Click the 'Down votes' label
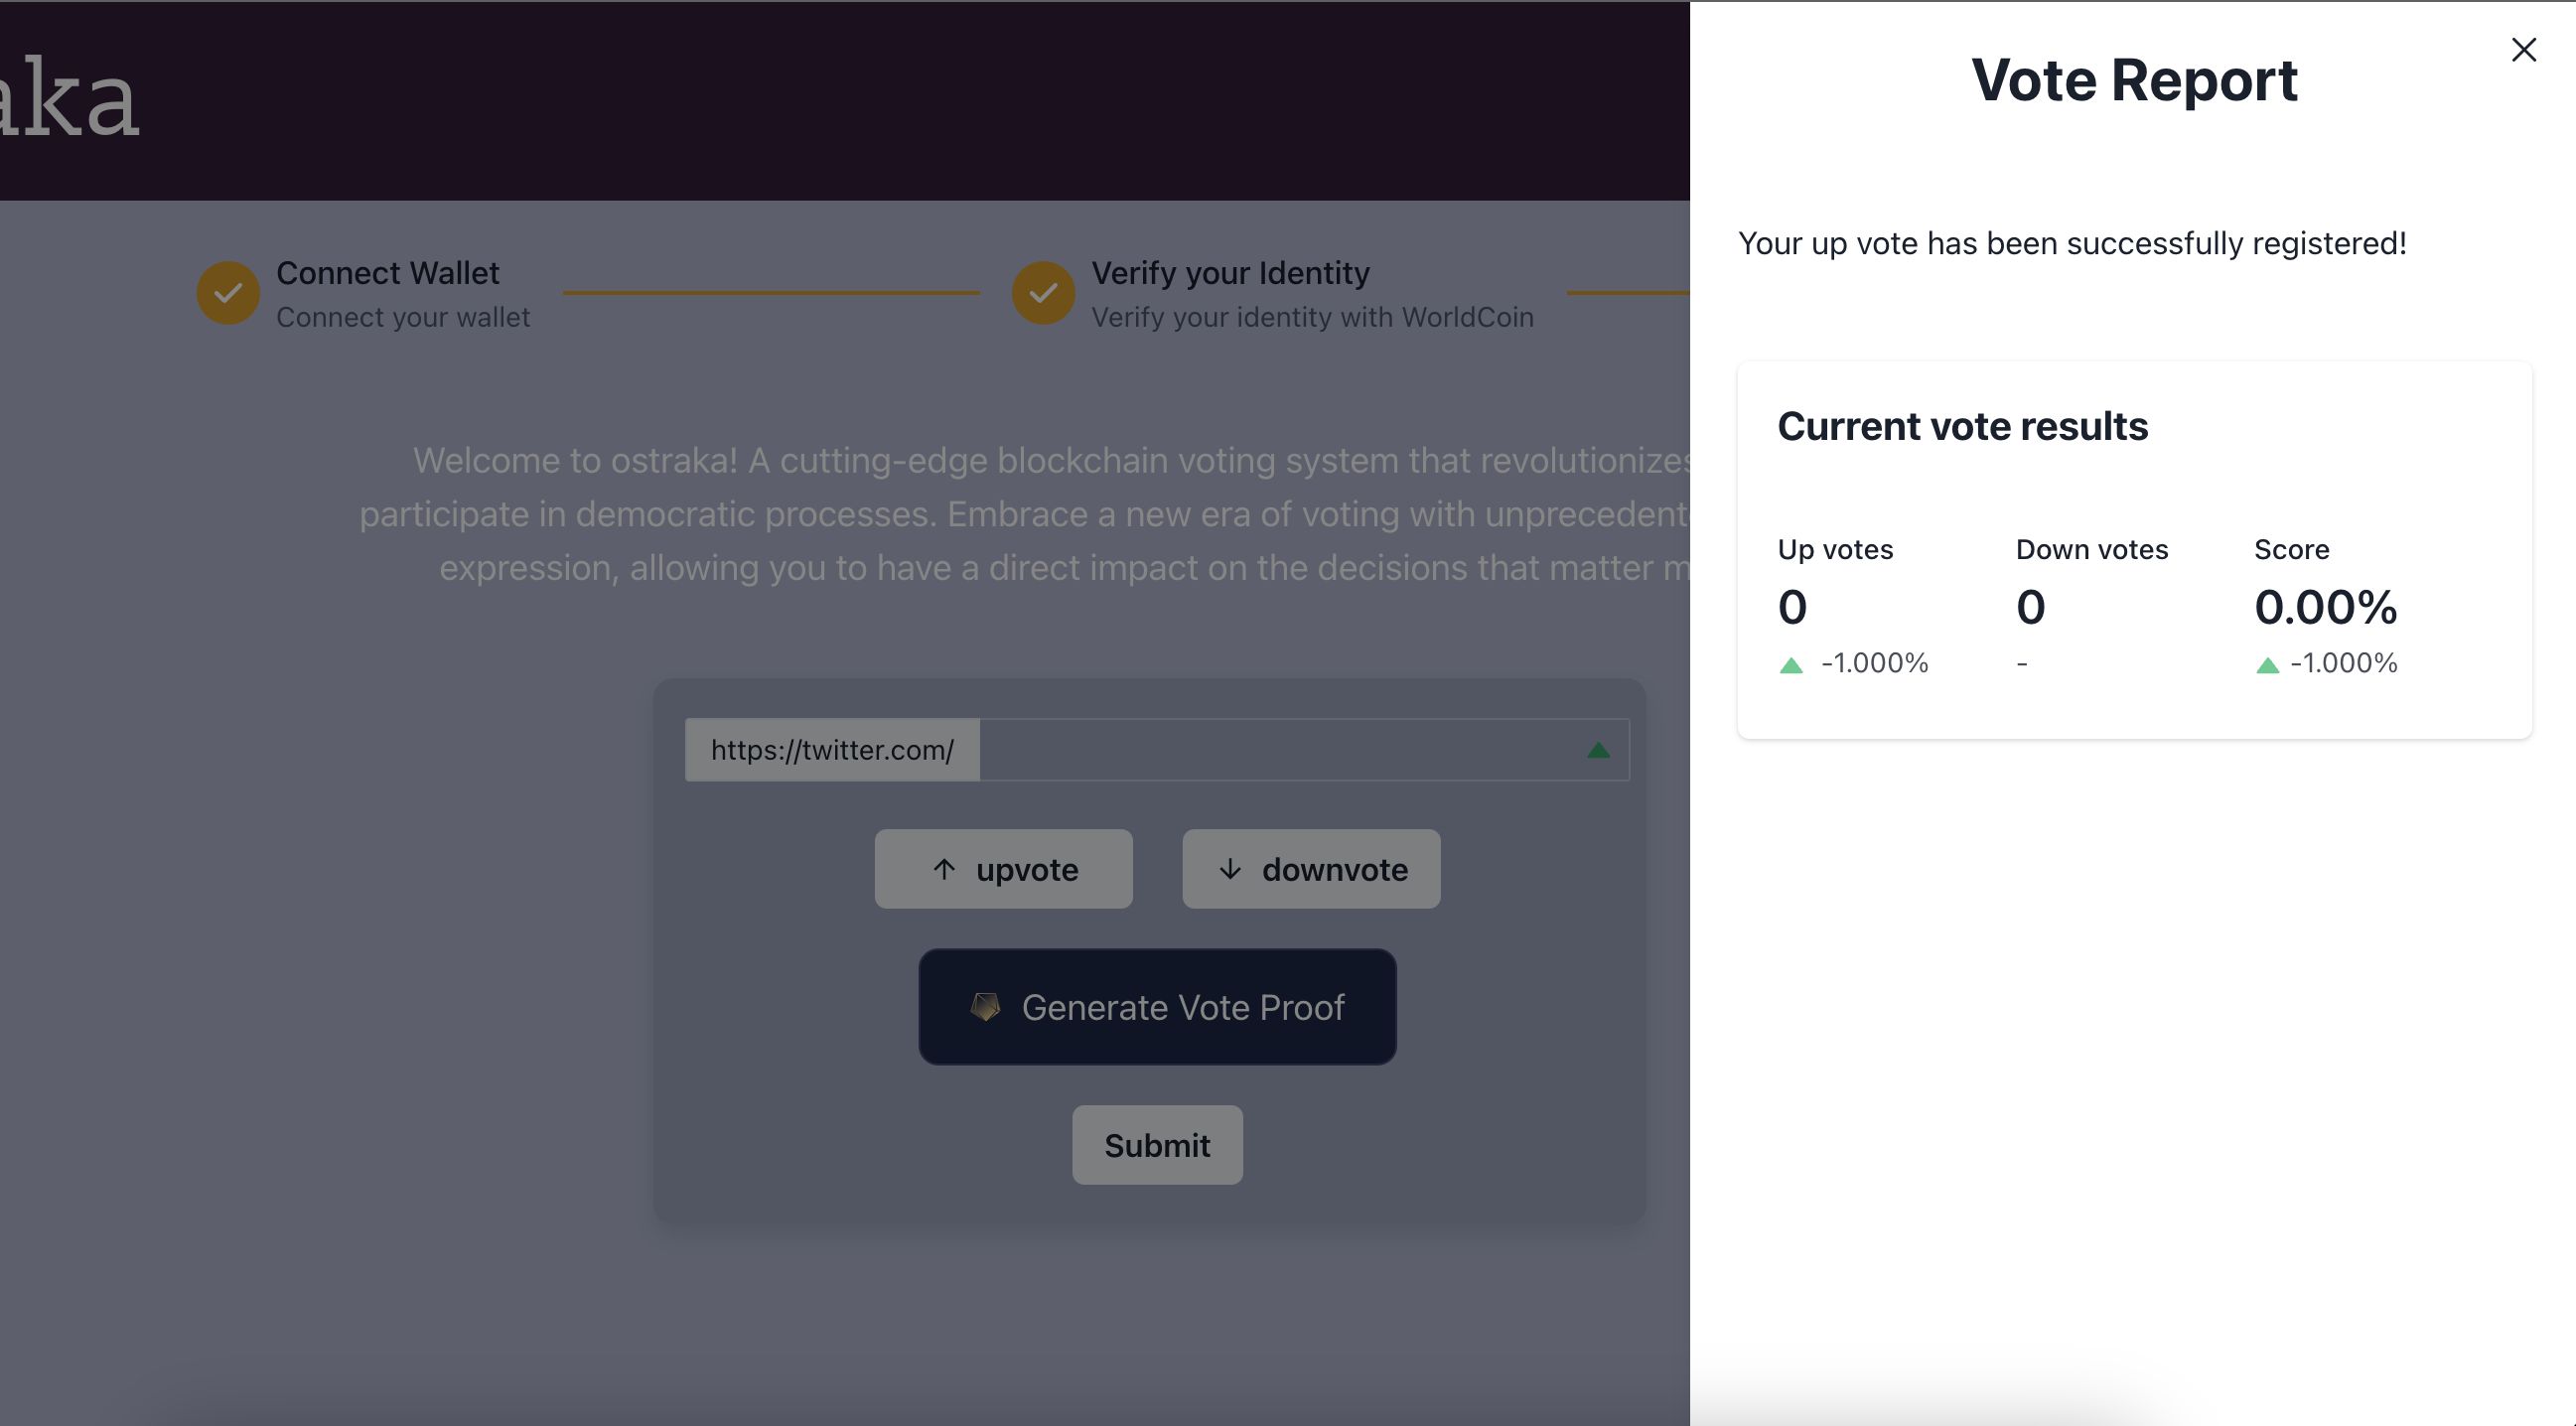This screenshot has width=2576, height=1426. point(2092,549)
